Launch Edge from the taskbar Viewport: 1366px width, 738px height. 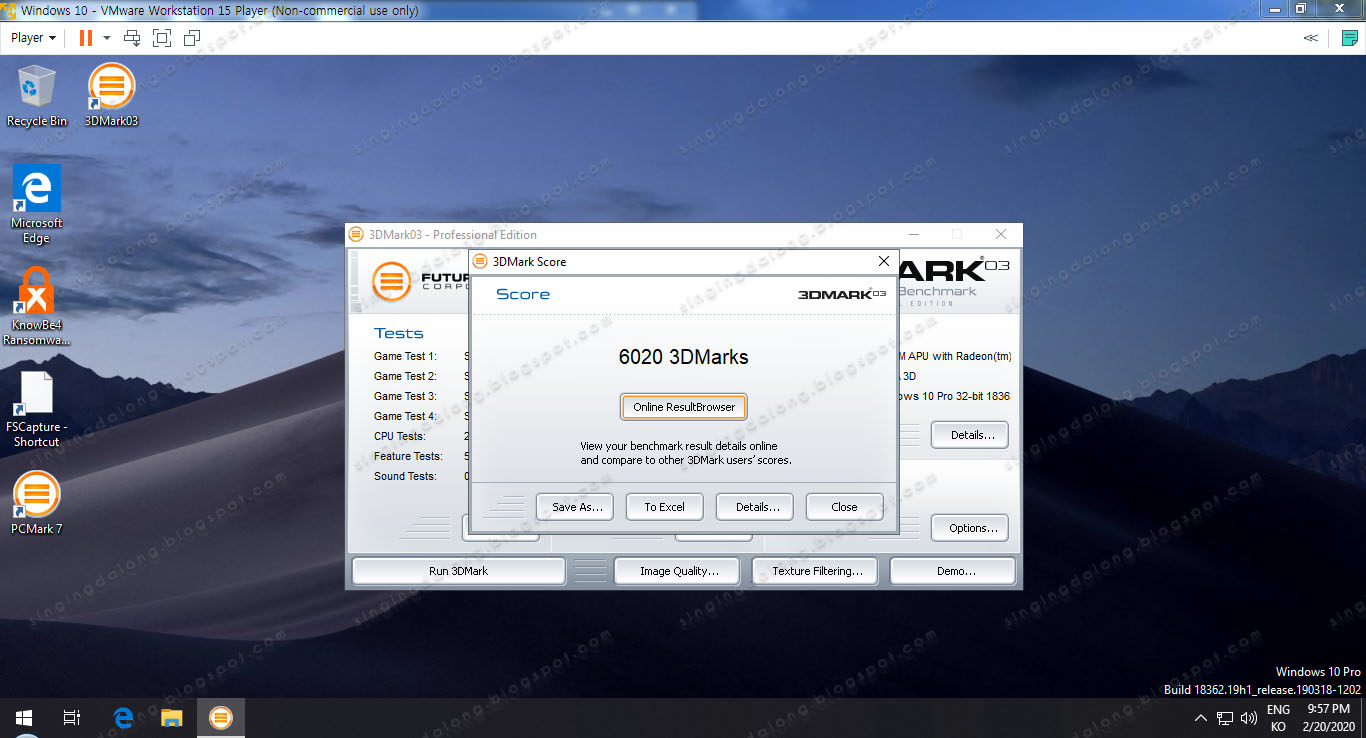pos(124,718)
